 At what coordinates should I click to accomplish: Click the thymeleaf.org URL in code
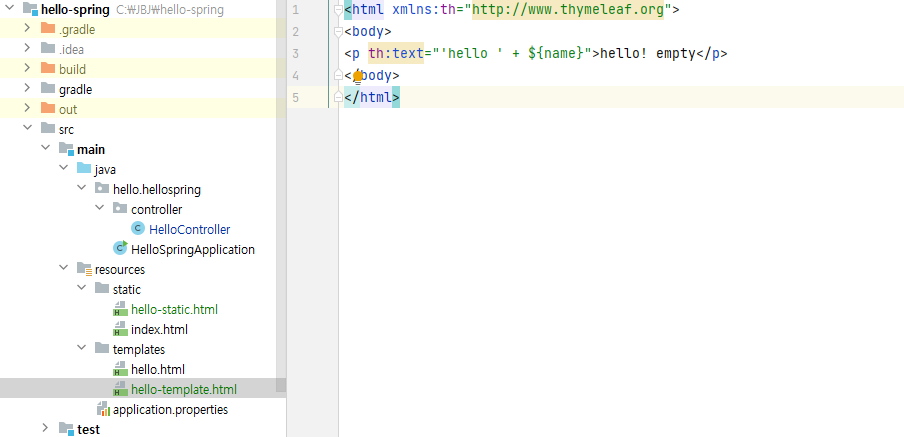point(568,10)
